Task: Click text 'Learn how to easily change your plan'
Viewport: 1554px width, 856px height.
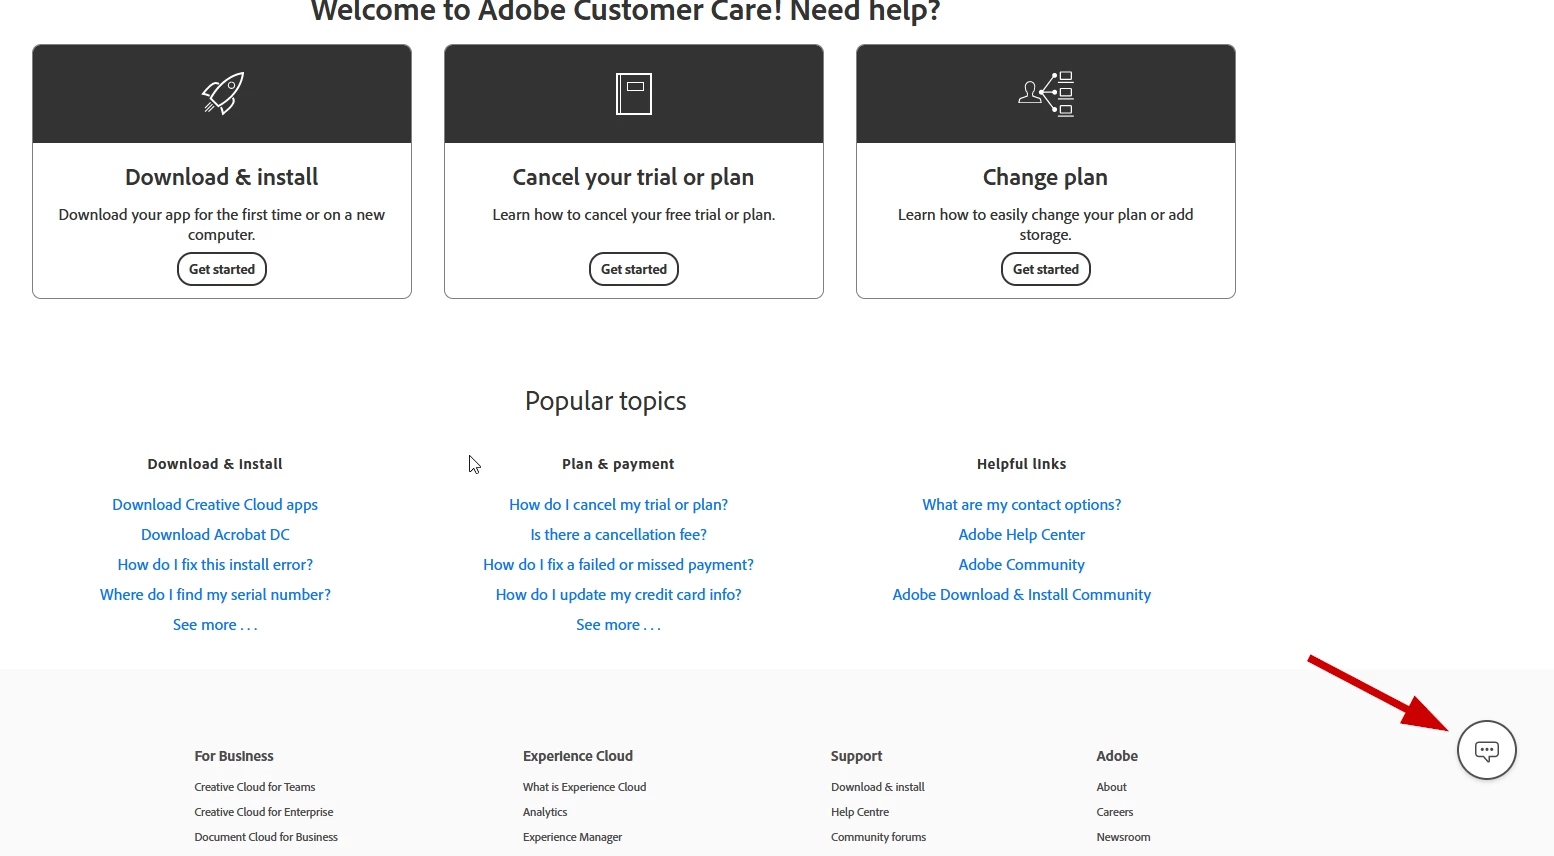Action: (1022, 215)
